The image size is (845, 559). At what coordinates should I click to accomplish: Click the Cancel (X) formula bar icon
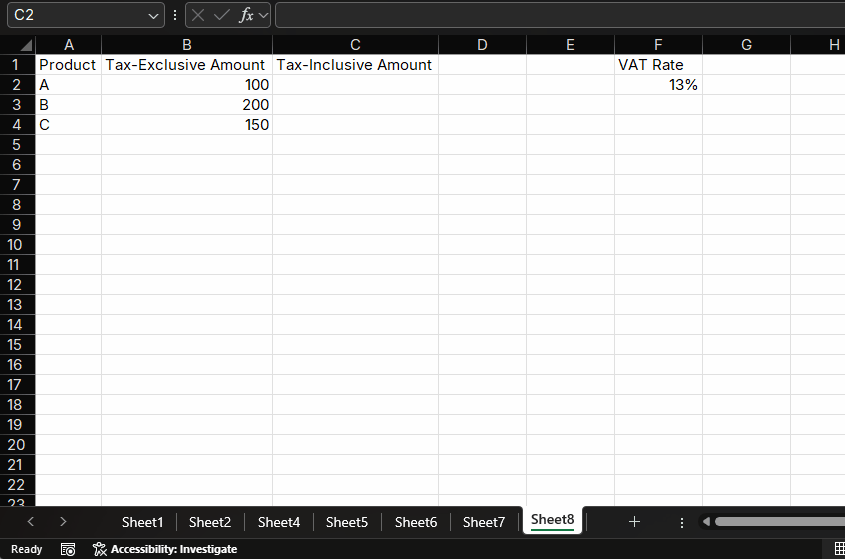[198, 15]
